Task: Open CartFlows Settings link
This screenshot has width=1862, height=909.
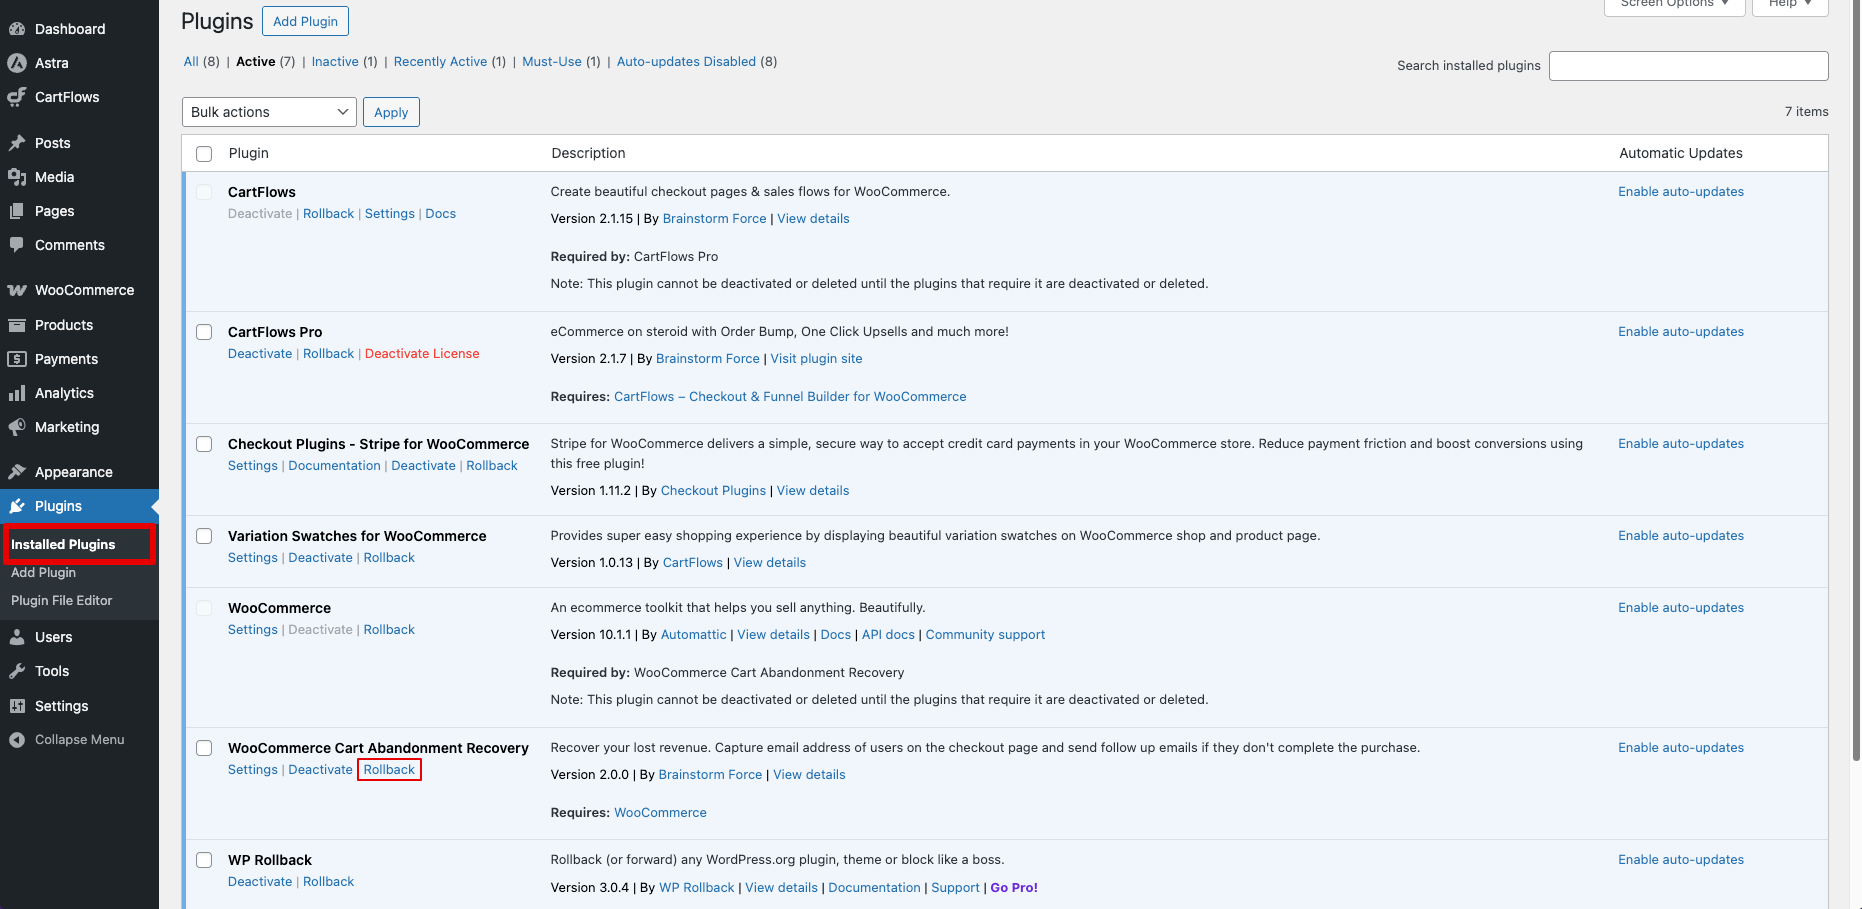Action: pos(390,214)
